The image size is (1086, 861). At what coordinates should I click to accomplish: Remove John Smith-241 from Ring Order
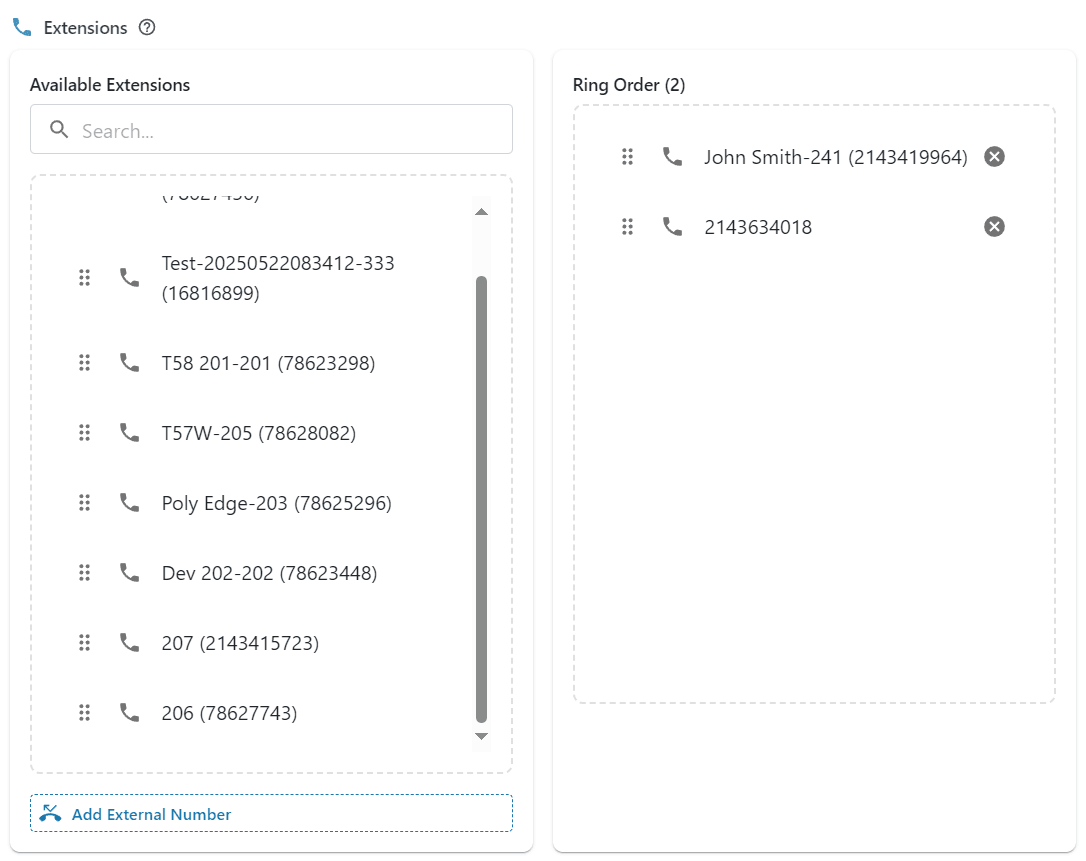[994, 157]
